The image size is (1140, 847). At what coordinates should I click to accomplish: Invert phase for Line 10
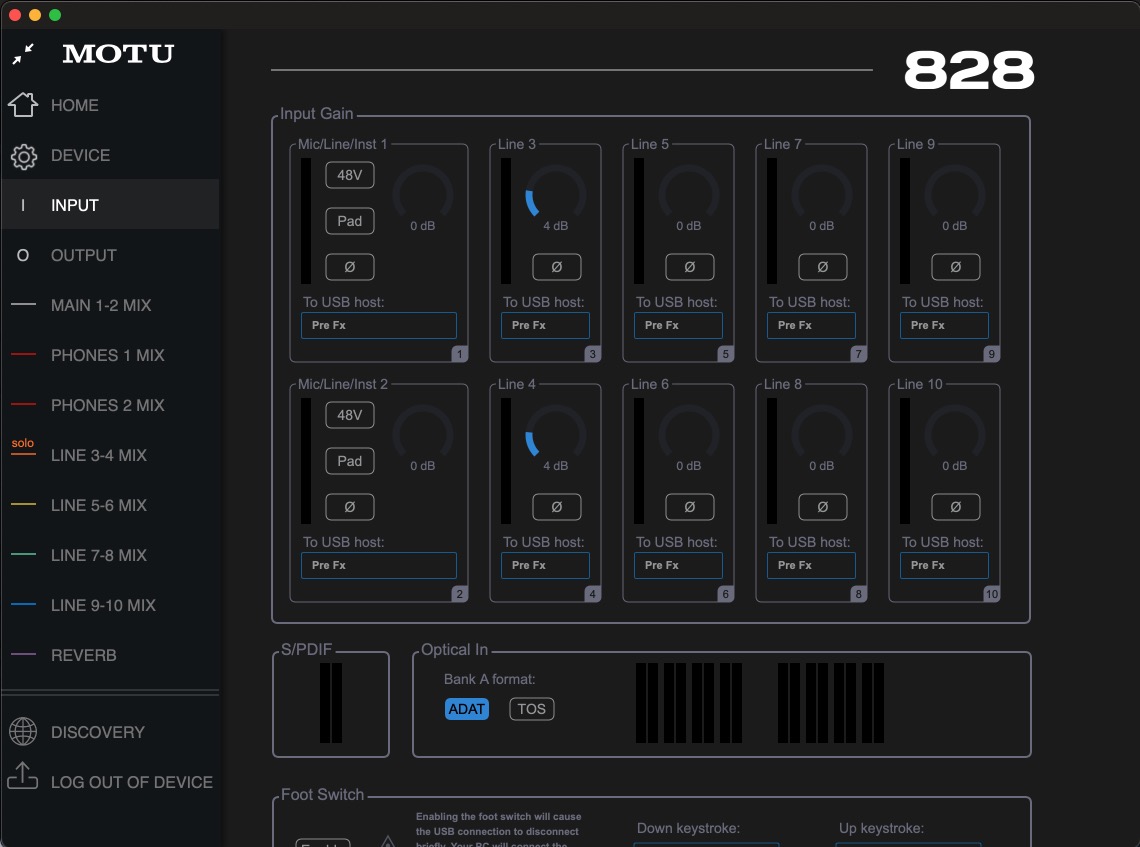click(956, 507)
